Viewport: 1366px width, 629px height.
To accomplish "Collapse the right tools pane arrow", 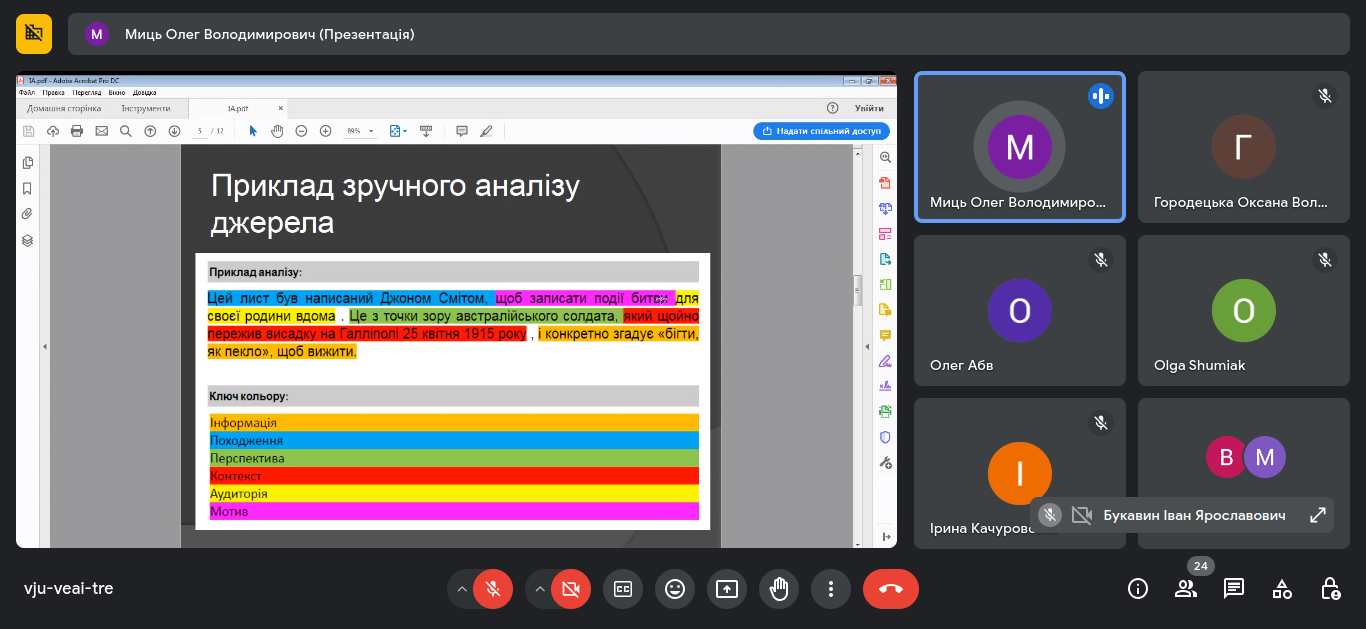I will click(x=867, y=347).
